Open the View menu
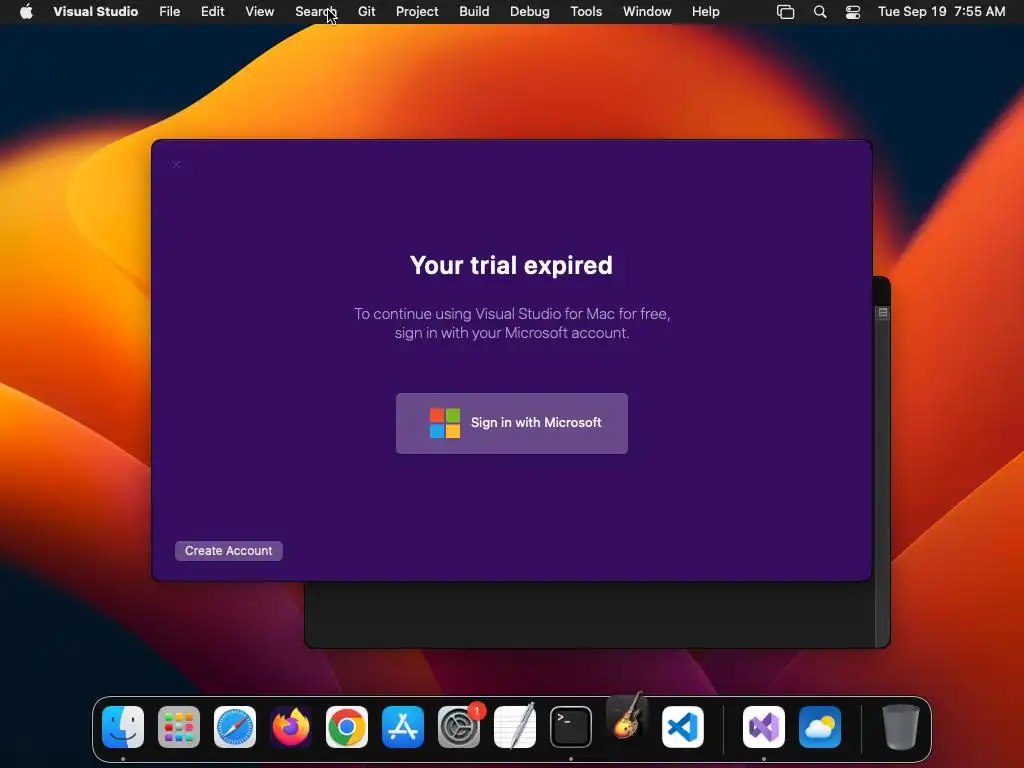 pyautogui.click(x=259, y=12)
